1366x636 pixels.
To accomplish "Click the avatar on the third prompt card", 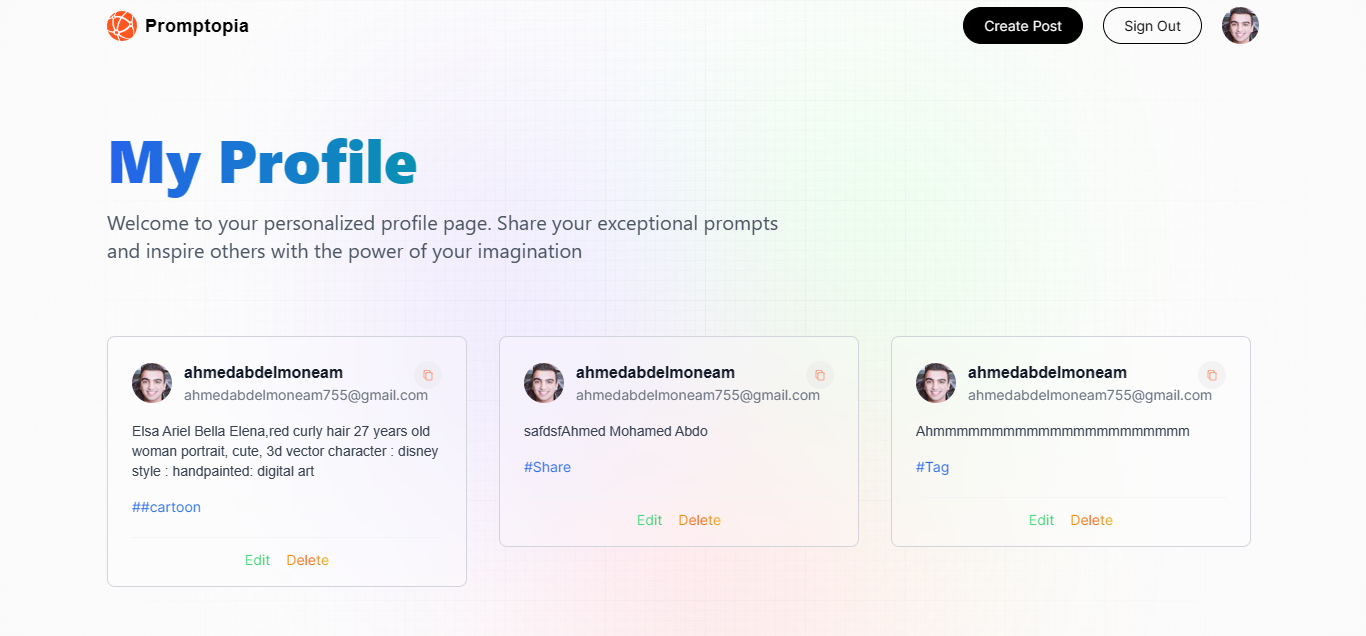I will tap(936, 383).
